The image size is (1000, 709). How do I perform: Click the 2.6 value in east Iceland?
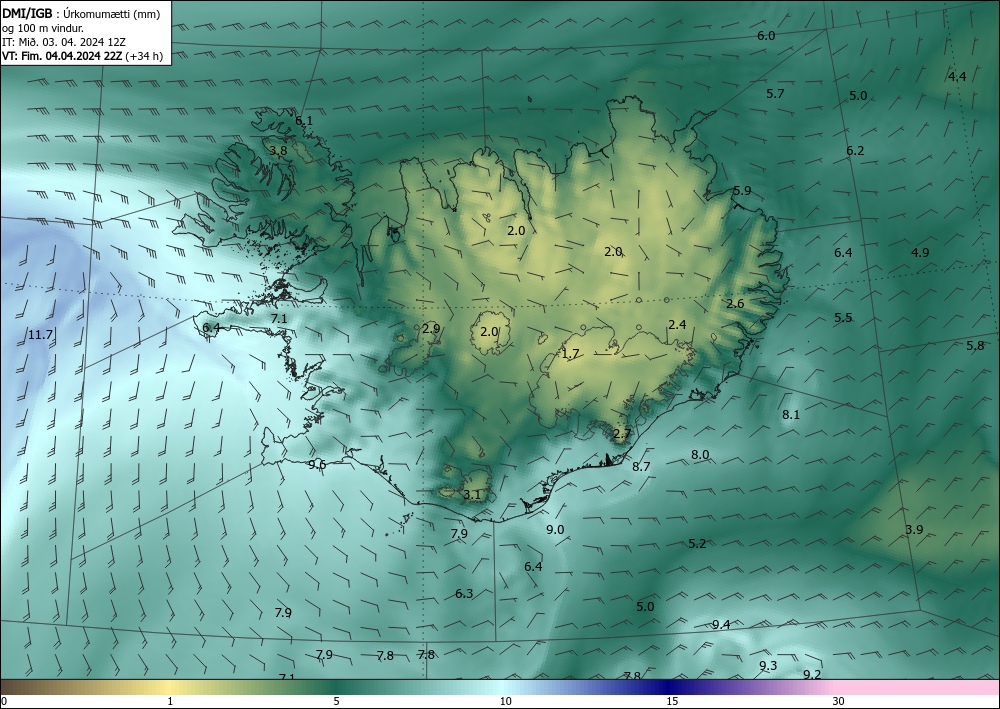coord(735,303)
